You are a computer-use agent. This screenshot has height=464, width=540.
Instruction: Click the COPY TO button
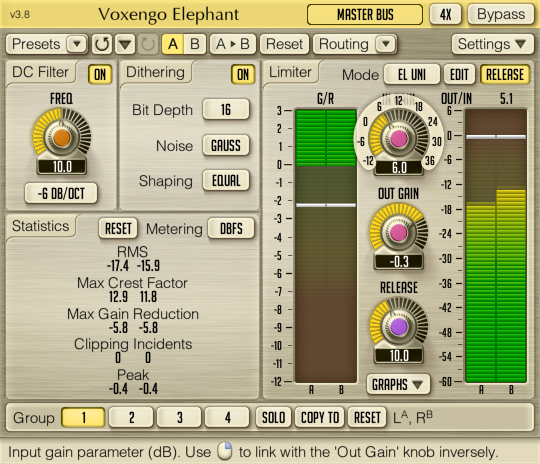pyautogui.click(x=320, y=417)
